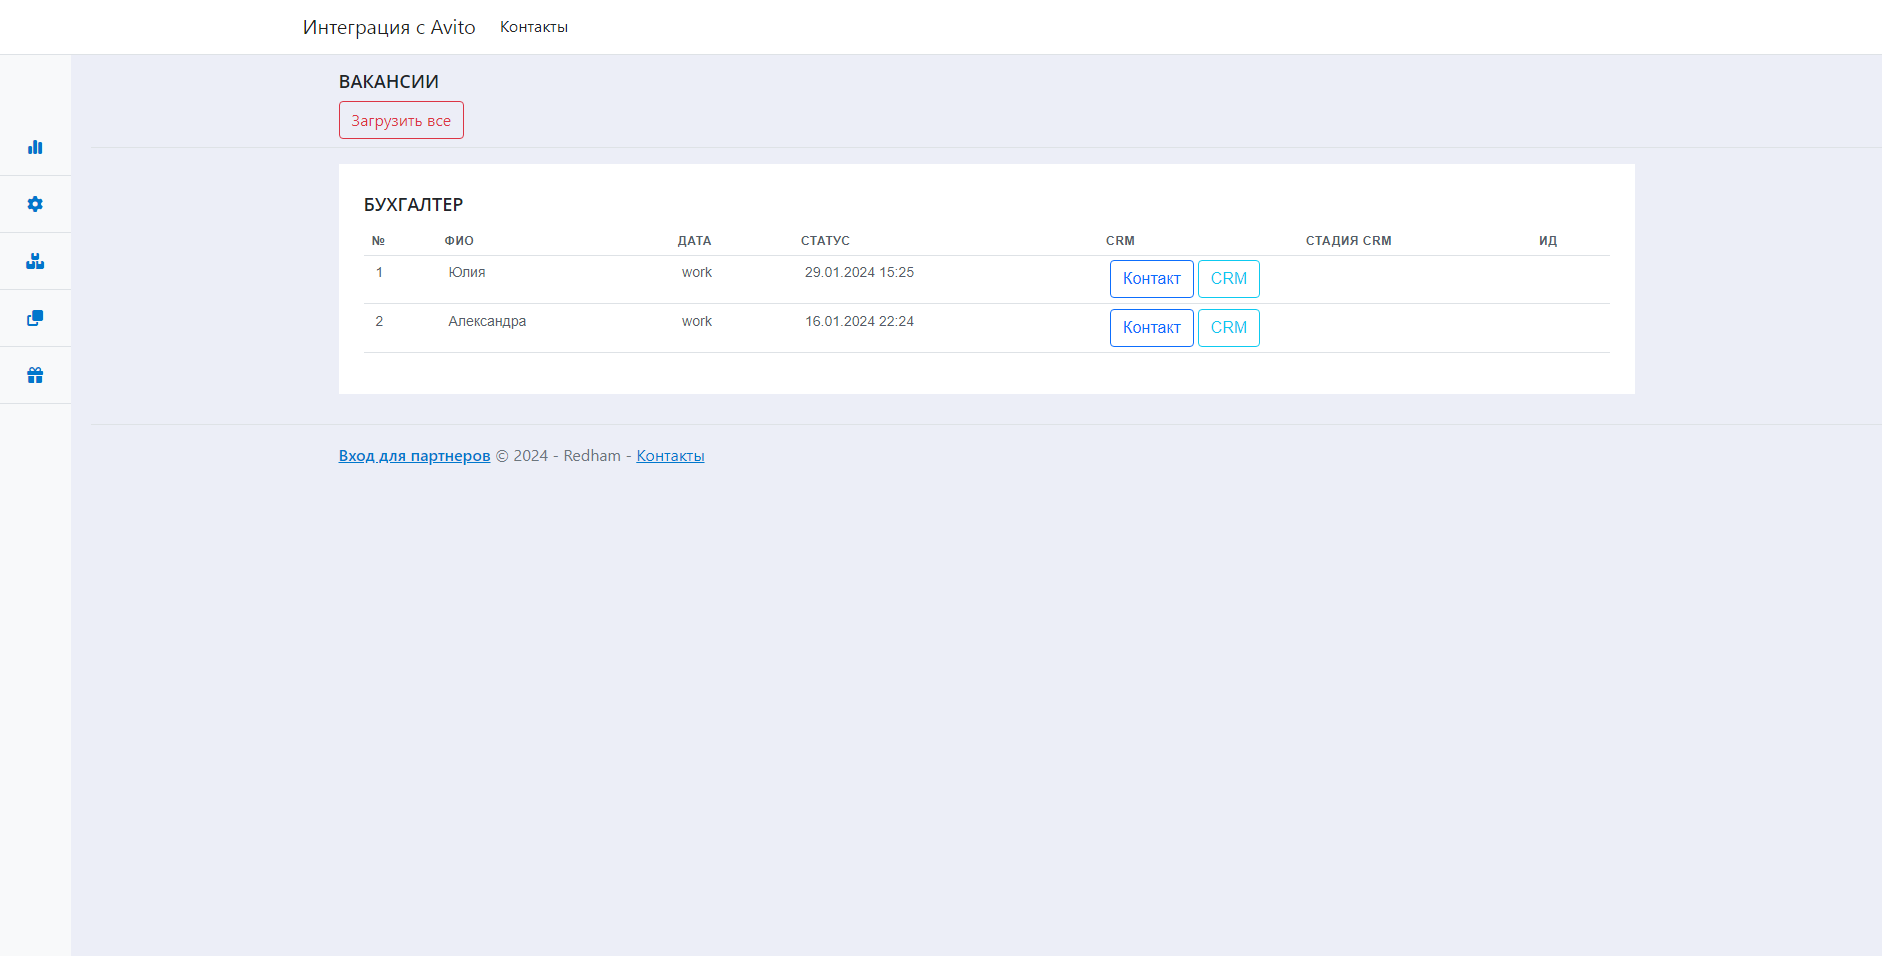Click the ДАТА column header
Viewport: 1882px width, 956px height.
point(694,241)
